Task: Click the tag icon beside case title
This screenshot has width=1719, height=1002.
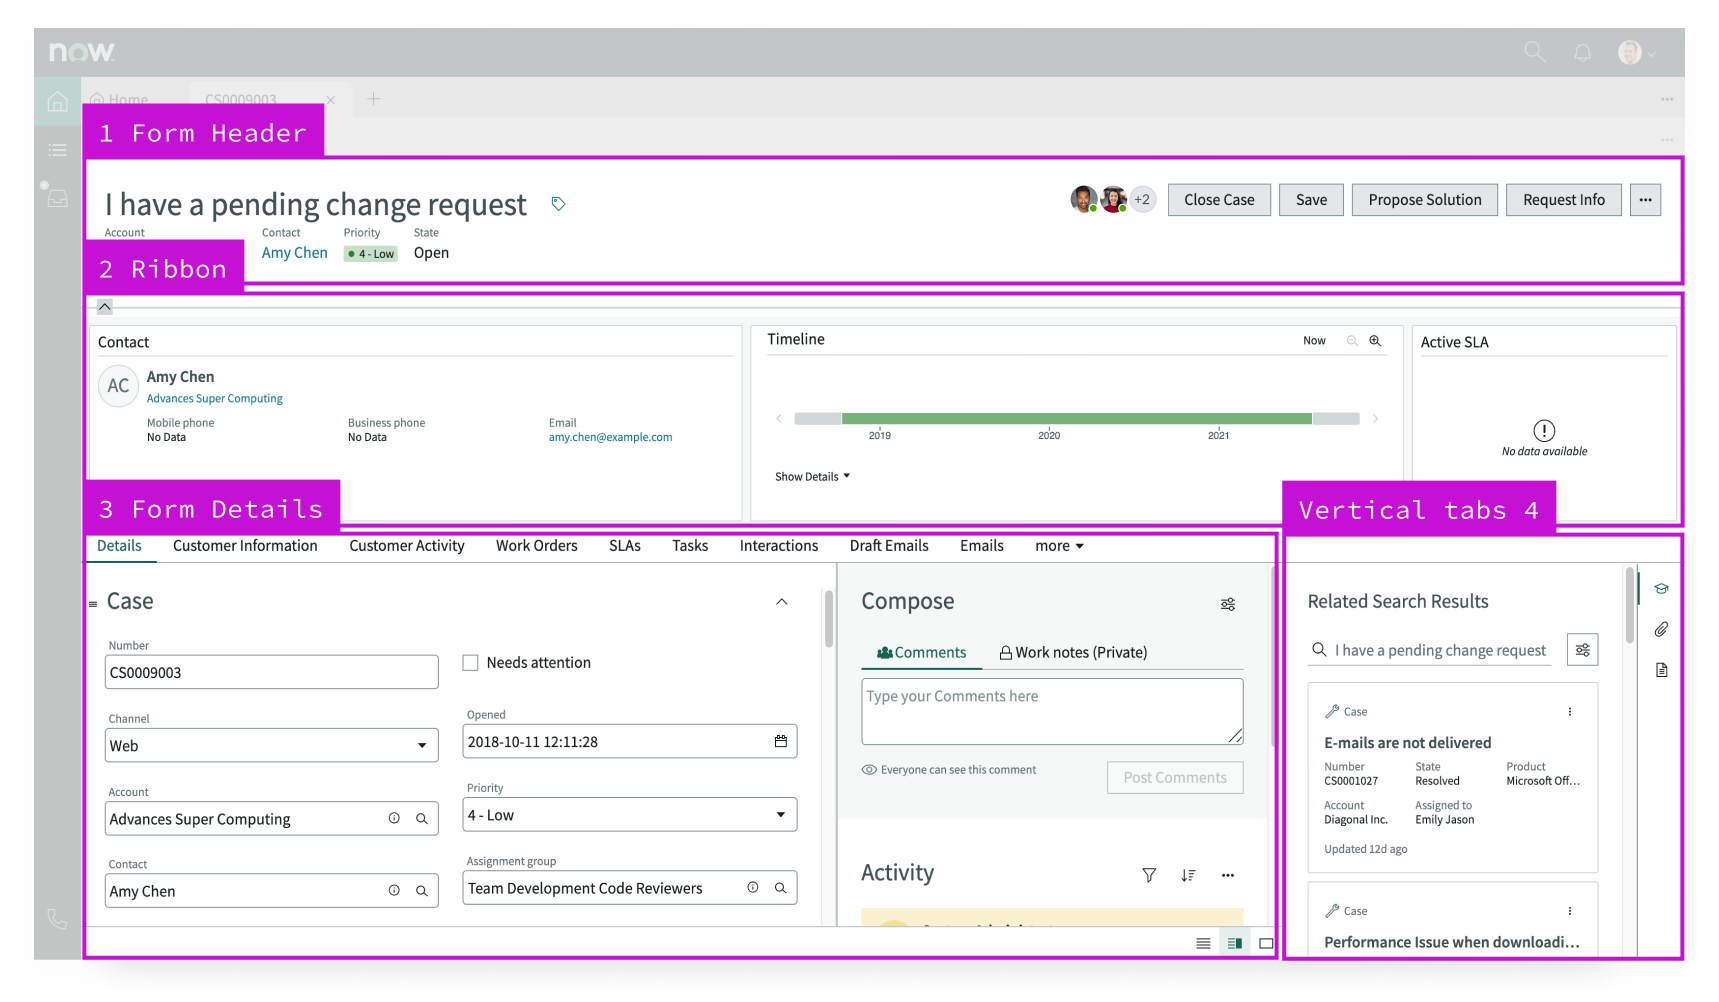Action: click(x=558, y=204)
